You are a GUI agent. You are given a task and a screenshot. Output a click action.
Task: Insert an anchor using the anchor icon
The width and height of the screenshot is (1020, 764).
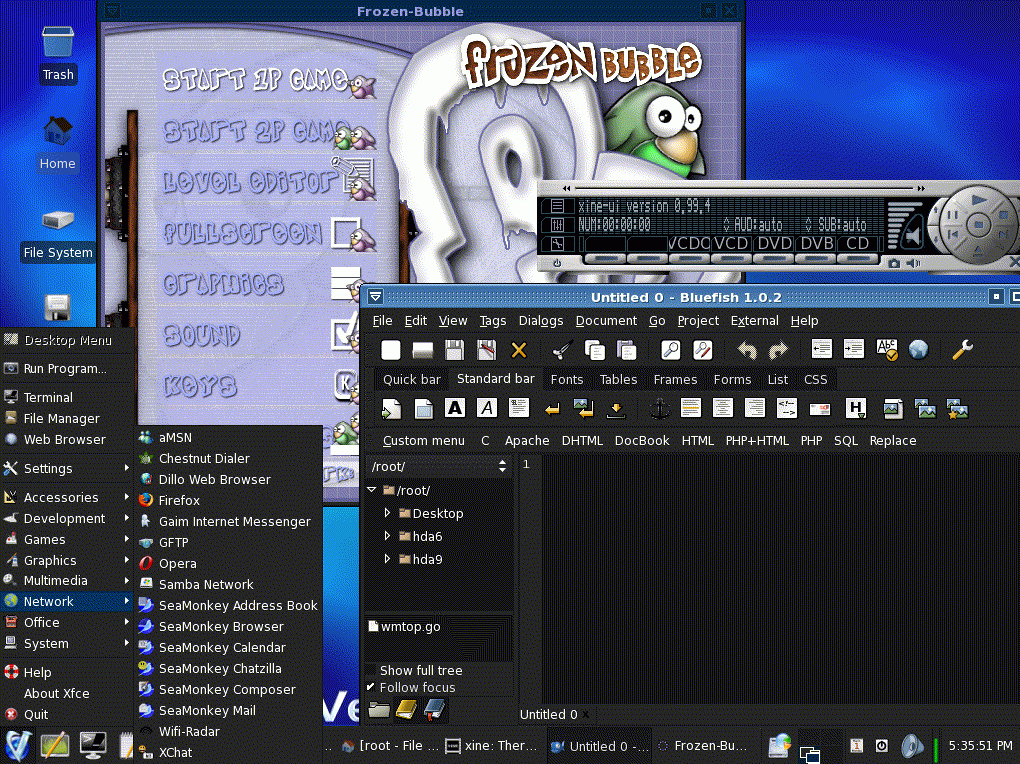coord(658,408)
